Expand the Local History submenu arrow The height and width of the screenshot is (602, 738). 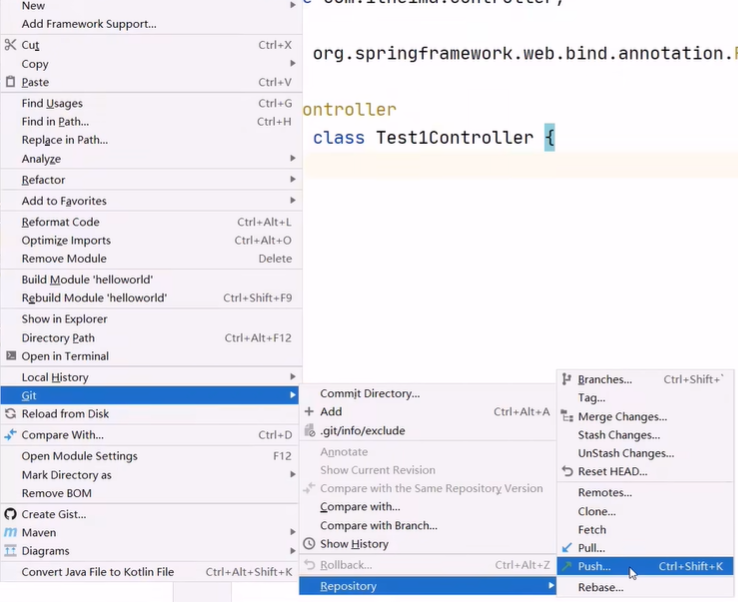tap(293, 377)
